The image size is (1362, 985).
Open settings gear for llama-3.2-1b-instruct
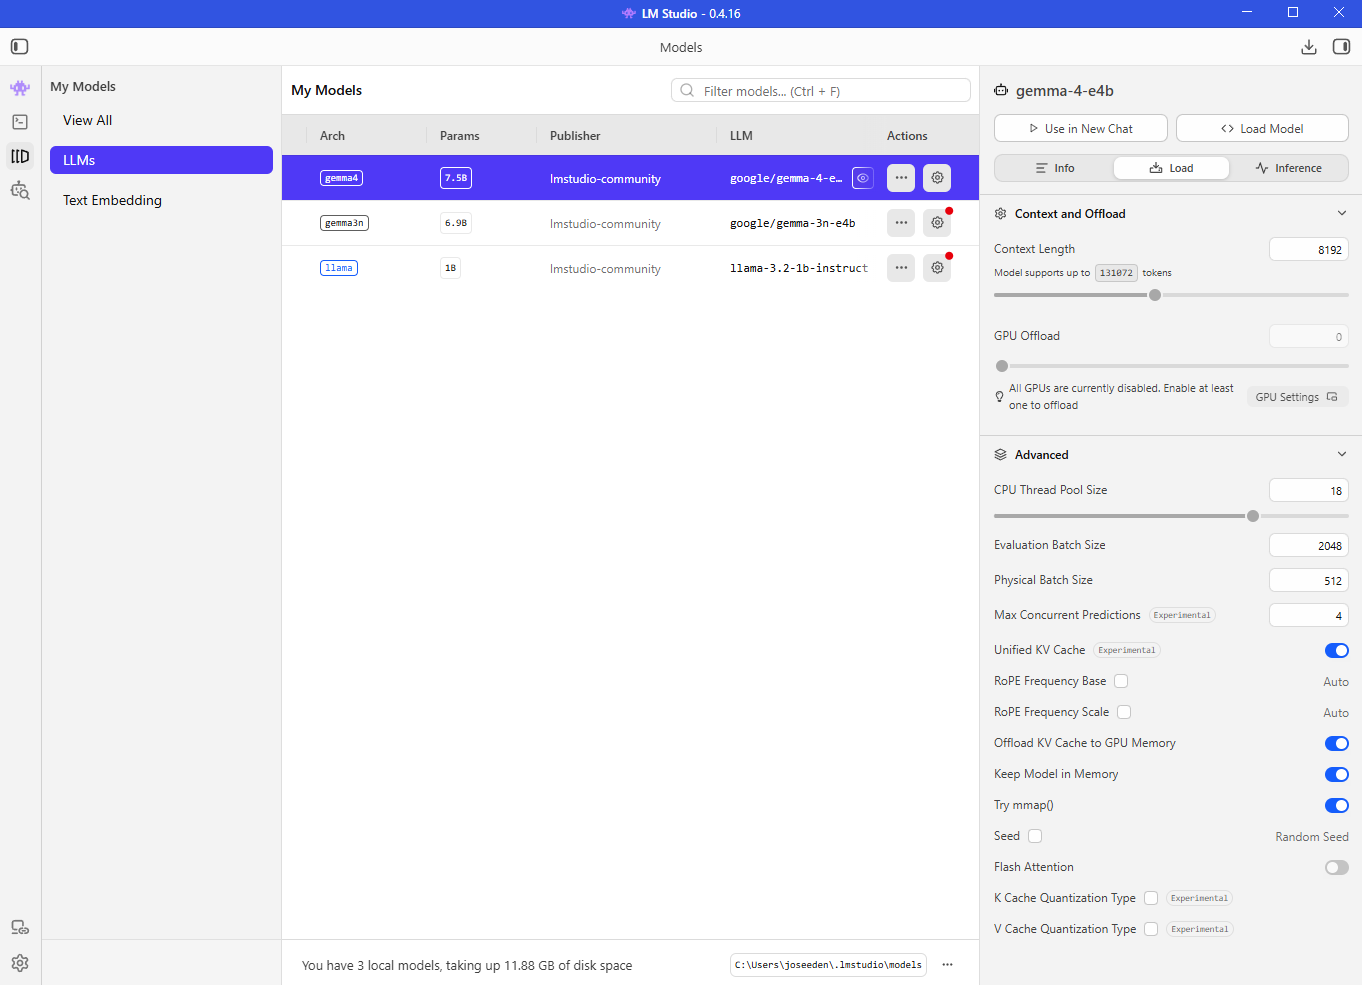pos(937,268)
